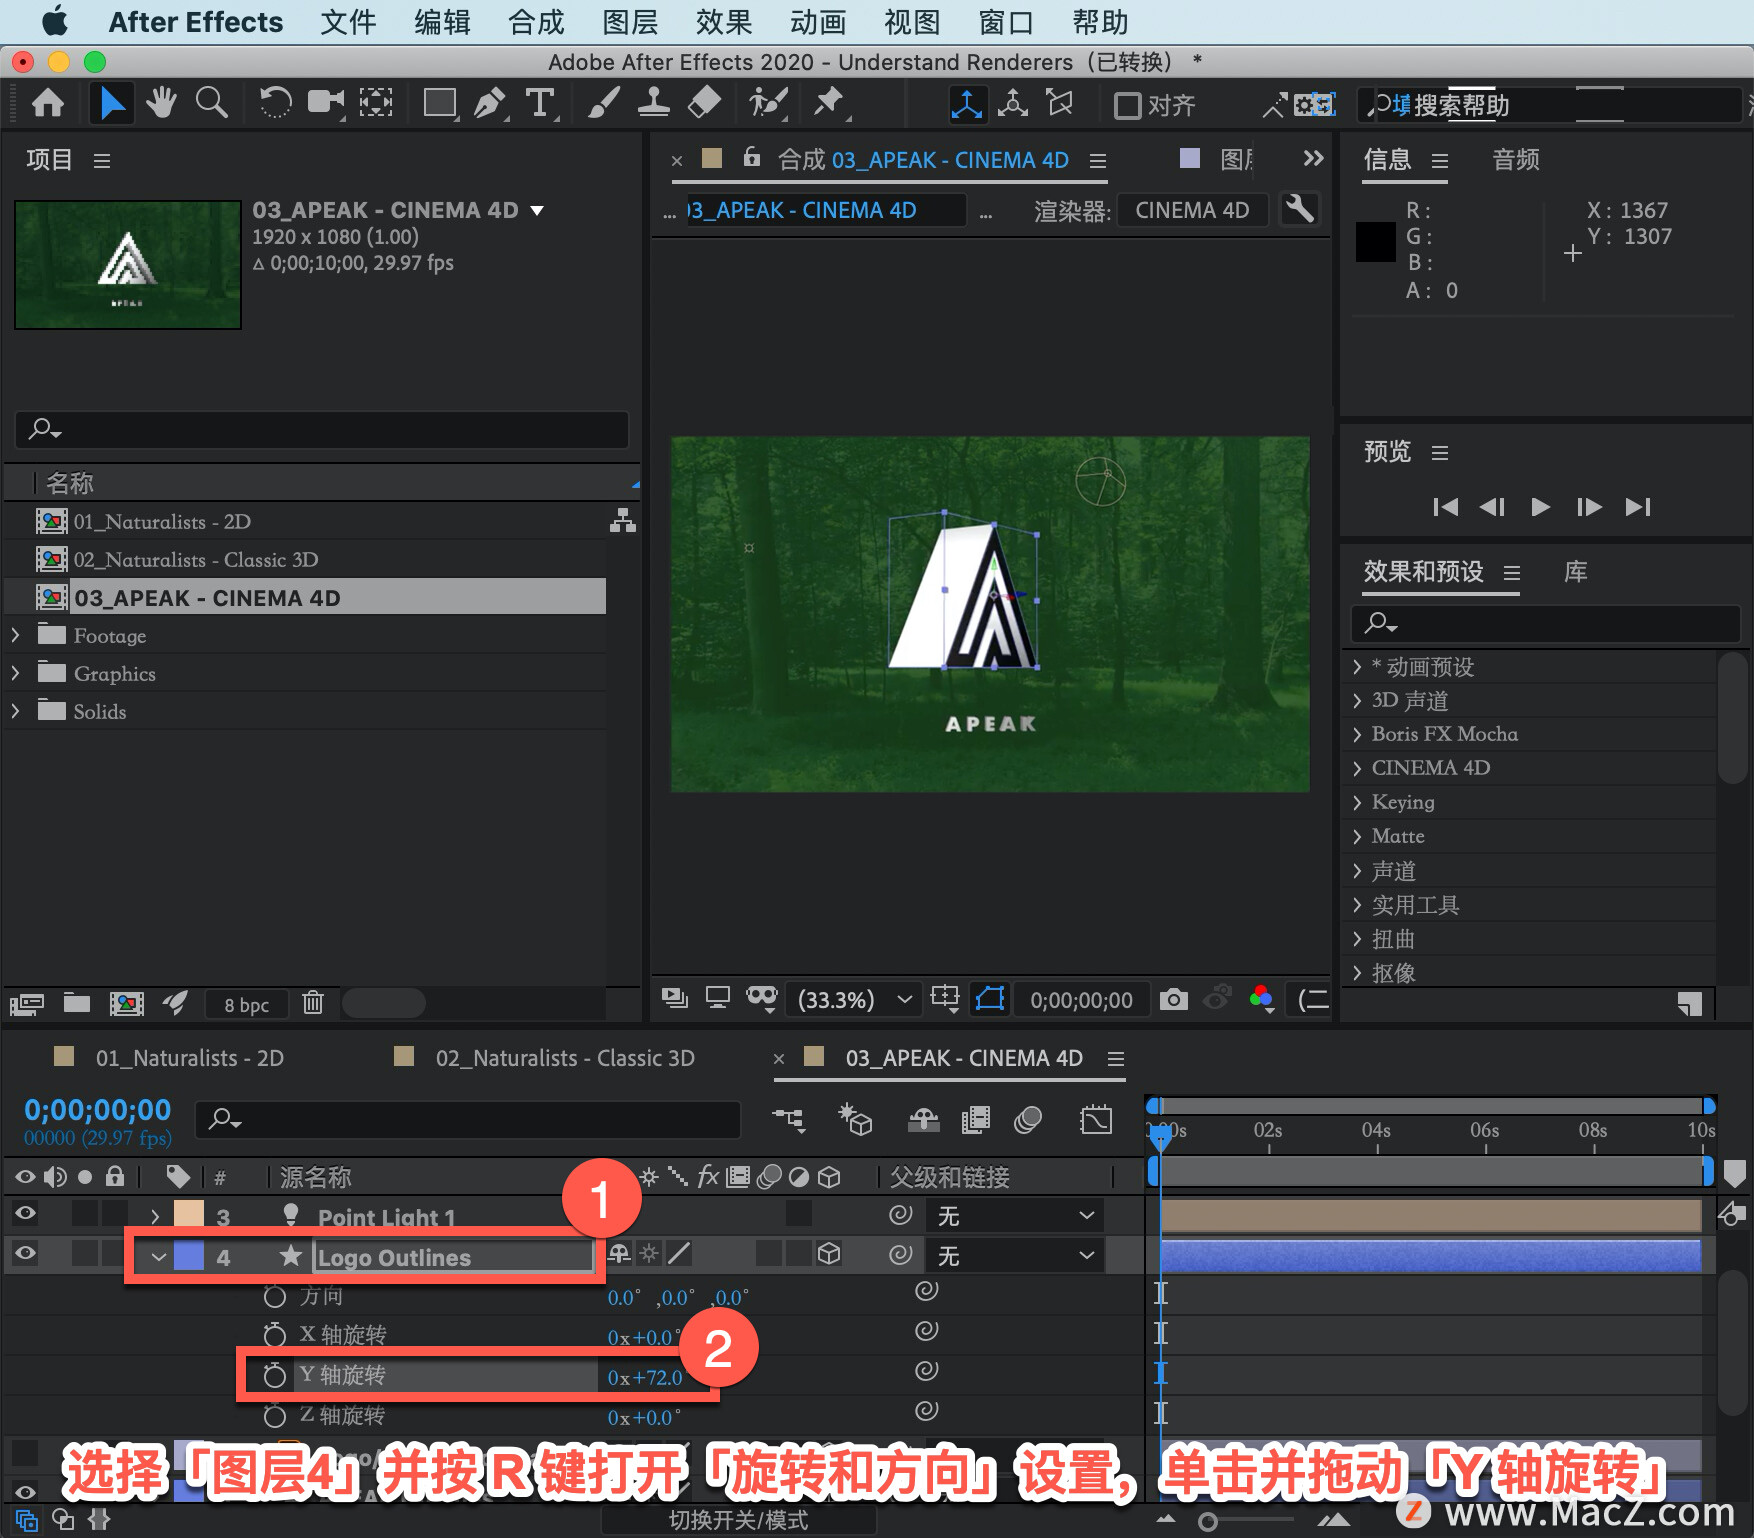
Task: Toggle 3D layer switch for Logo Outlines
Action: tap(829, 1254)
